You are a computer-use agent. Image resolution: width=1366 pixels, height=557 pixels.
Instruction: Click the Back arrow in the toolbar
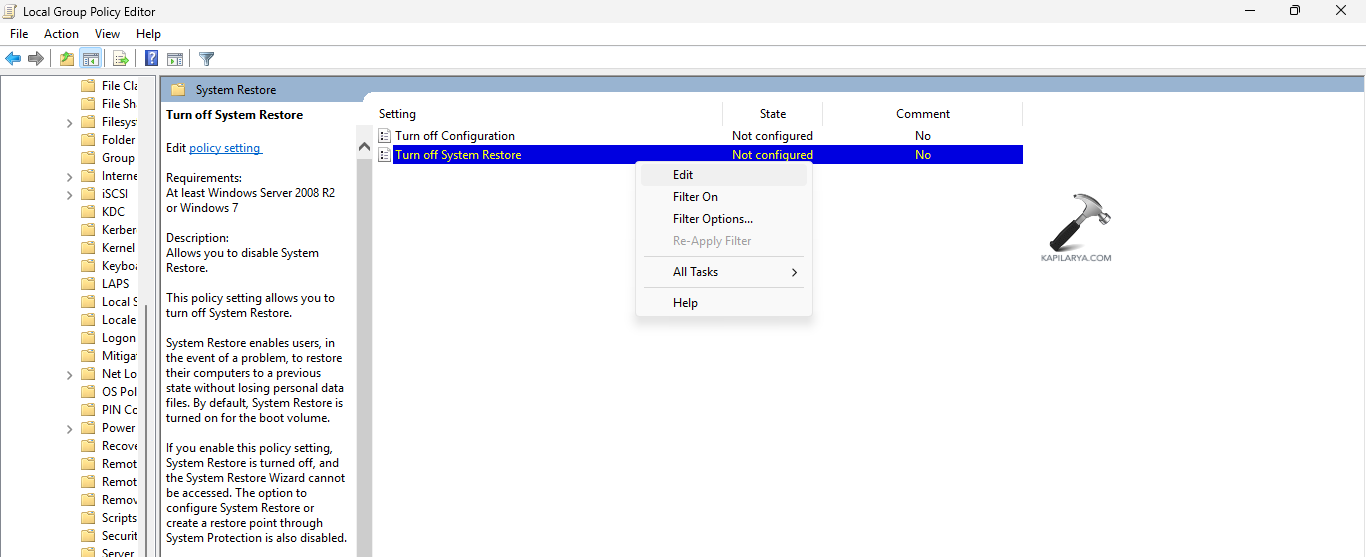13,59
